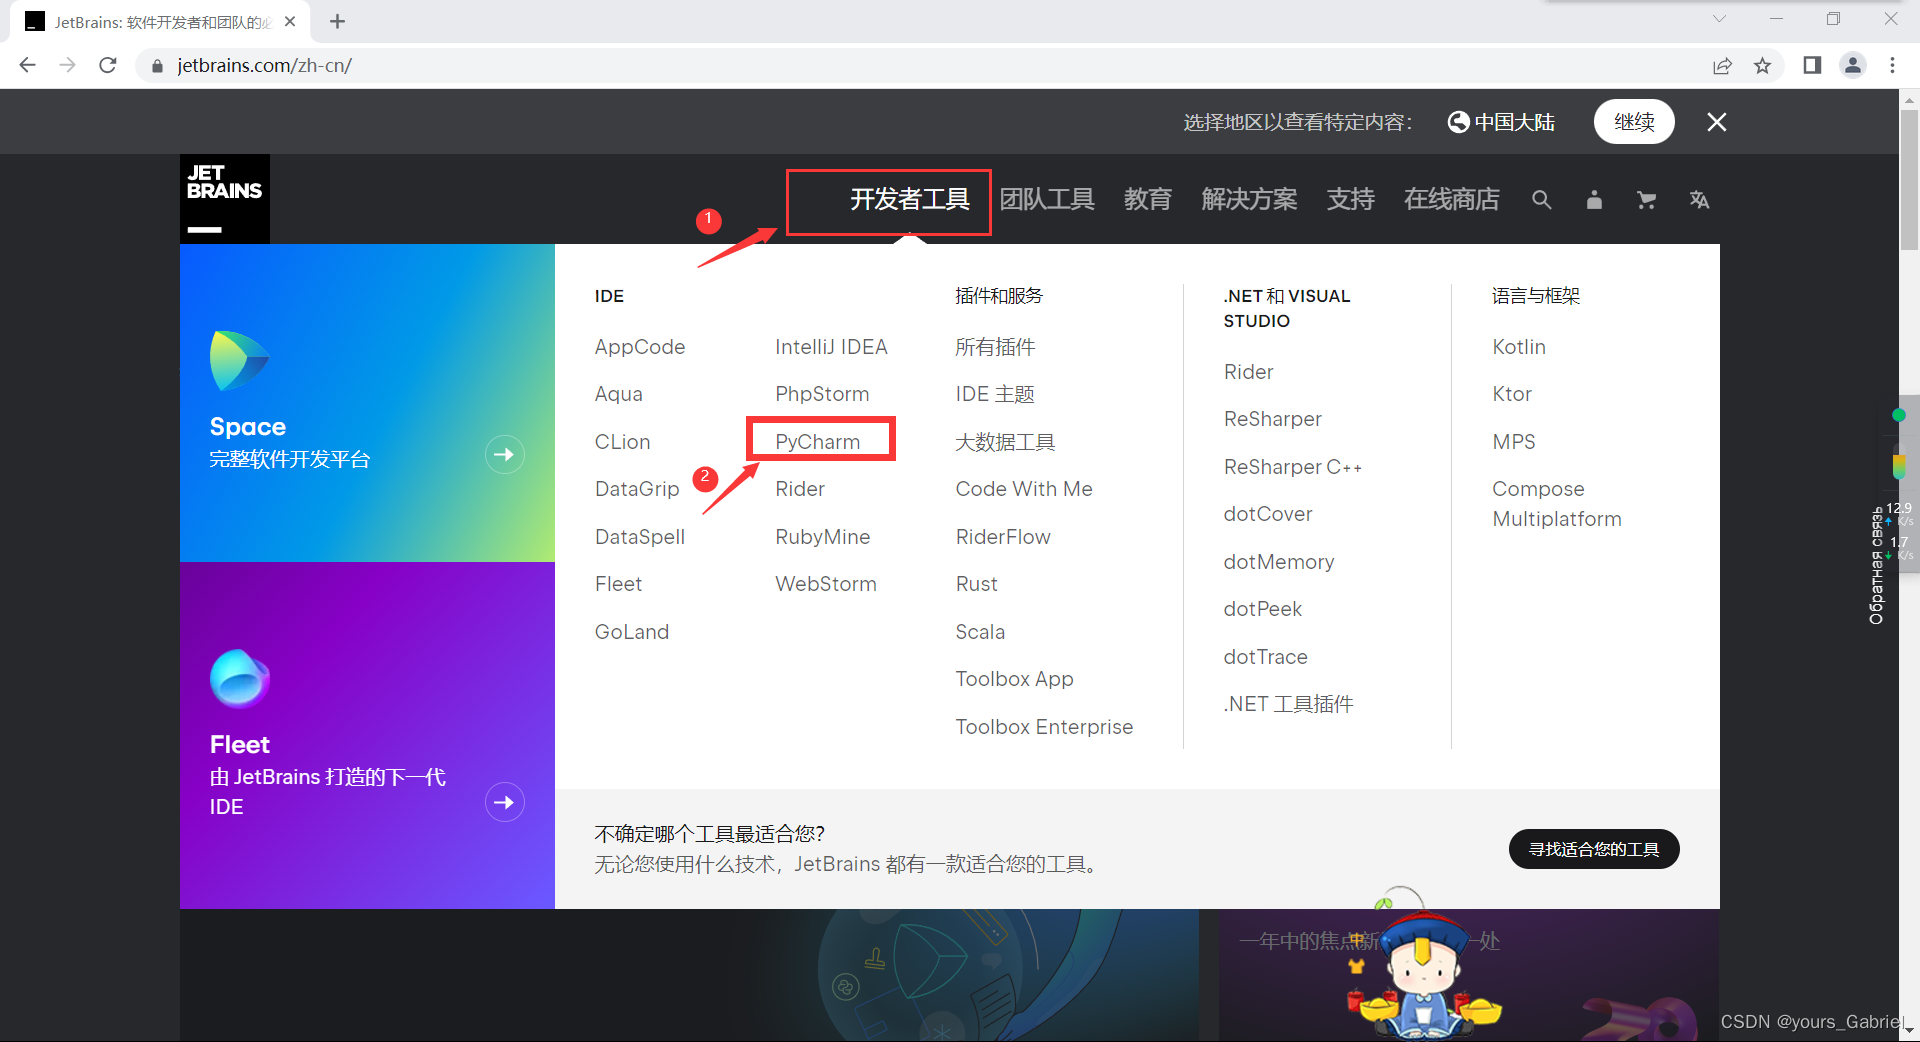Open the 支持 menu

[1350, 200]
